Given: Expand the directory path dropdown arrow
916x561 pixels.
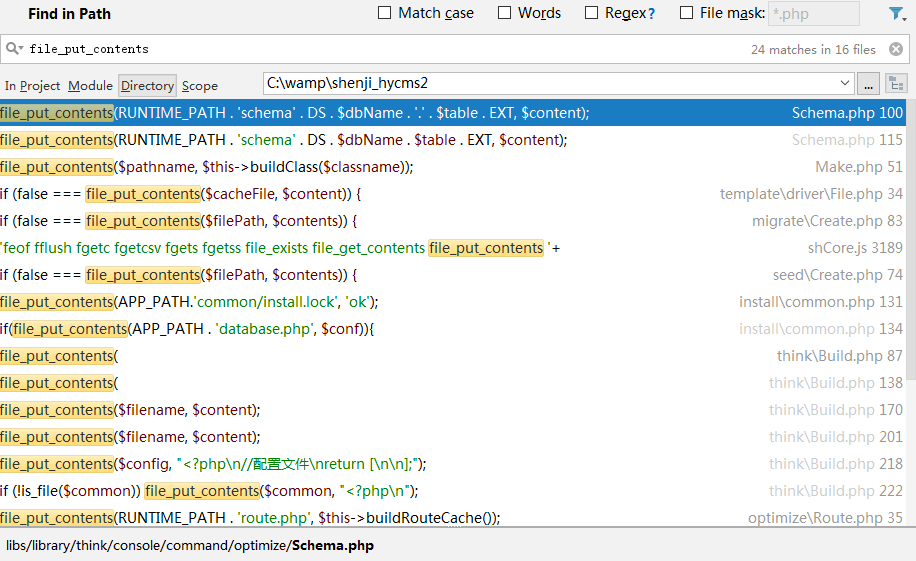Looking at the screenshot, I should pyautogui.click(x=845, y=83).
